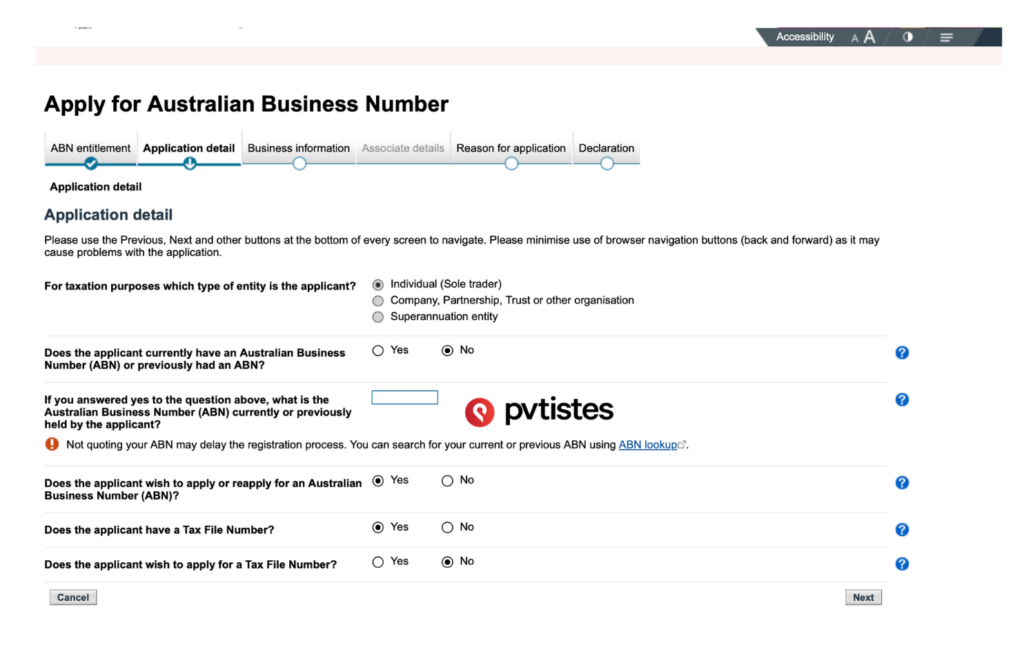Switch to the Business information tab
This screenshot has height=654, width=1024.
point(298,148)
